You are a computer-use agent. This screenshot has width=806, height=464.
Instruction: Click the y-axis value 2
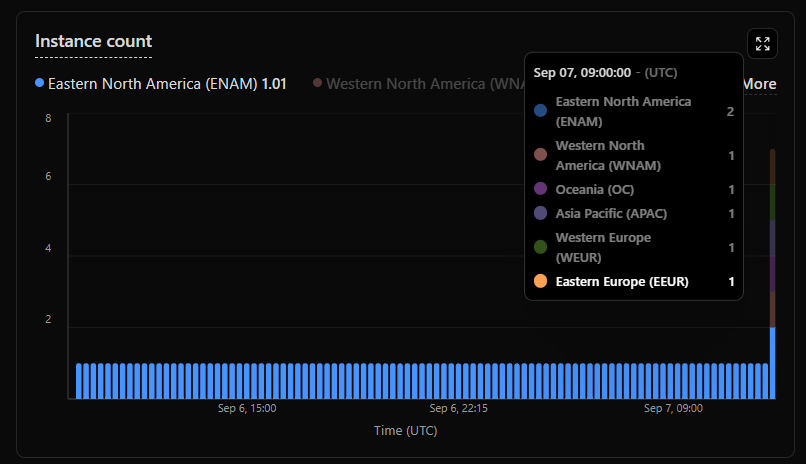[48, 319]
